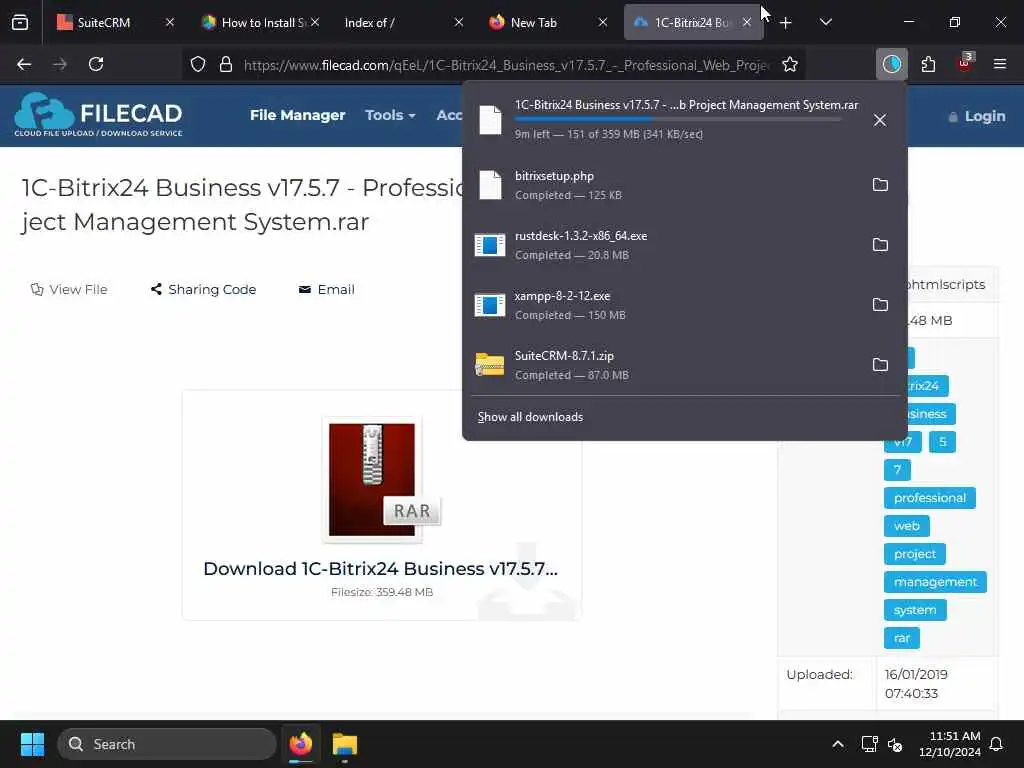1024x768 pixels.
Task: Open File Manager menu item
Action: [297, 115]
